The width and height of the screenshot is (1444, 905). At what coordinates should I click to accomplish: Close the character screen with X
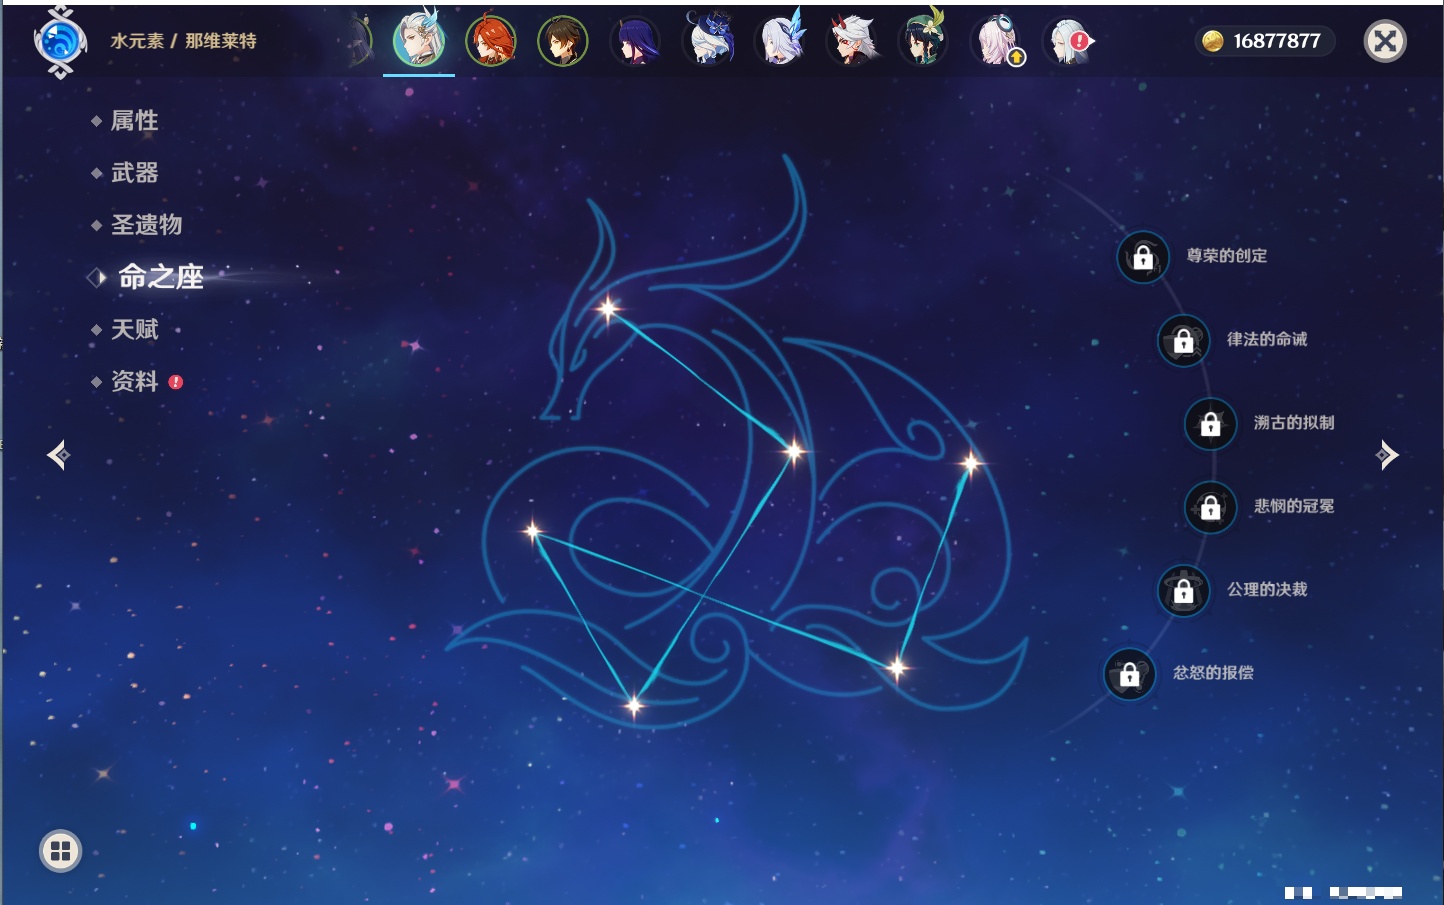[x=1385, y=41]
